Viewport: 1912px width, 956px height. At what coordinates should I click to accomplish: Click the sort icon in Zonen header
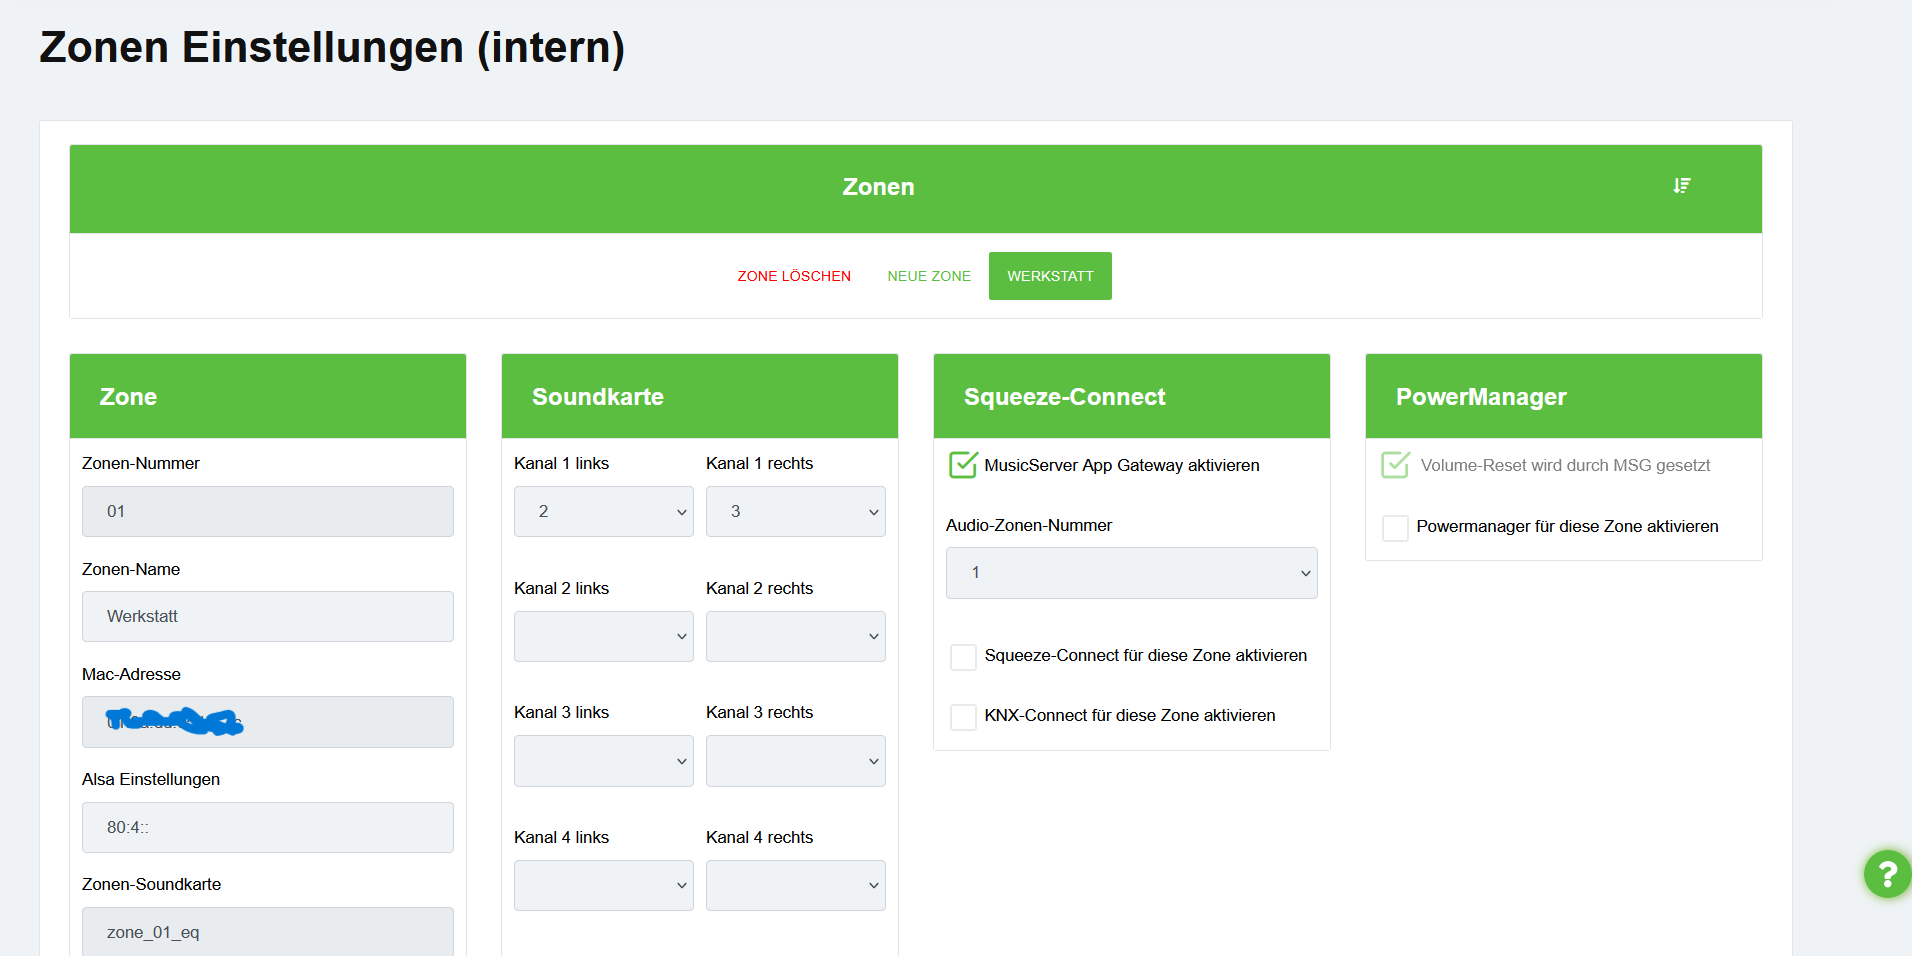point(1682,186)
